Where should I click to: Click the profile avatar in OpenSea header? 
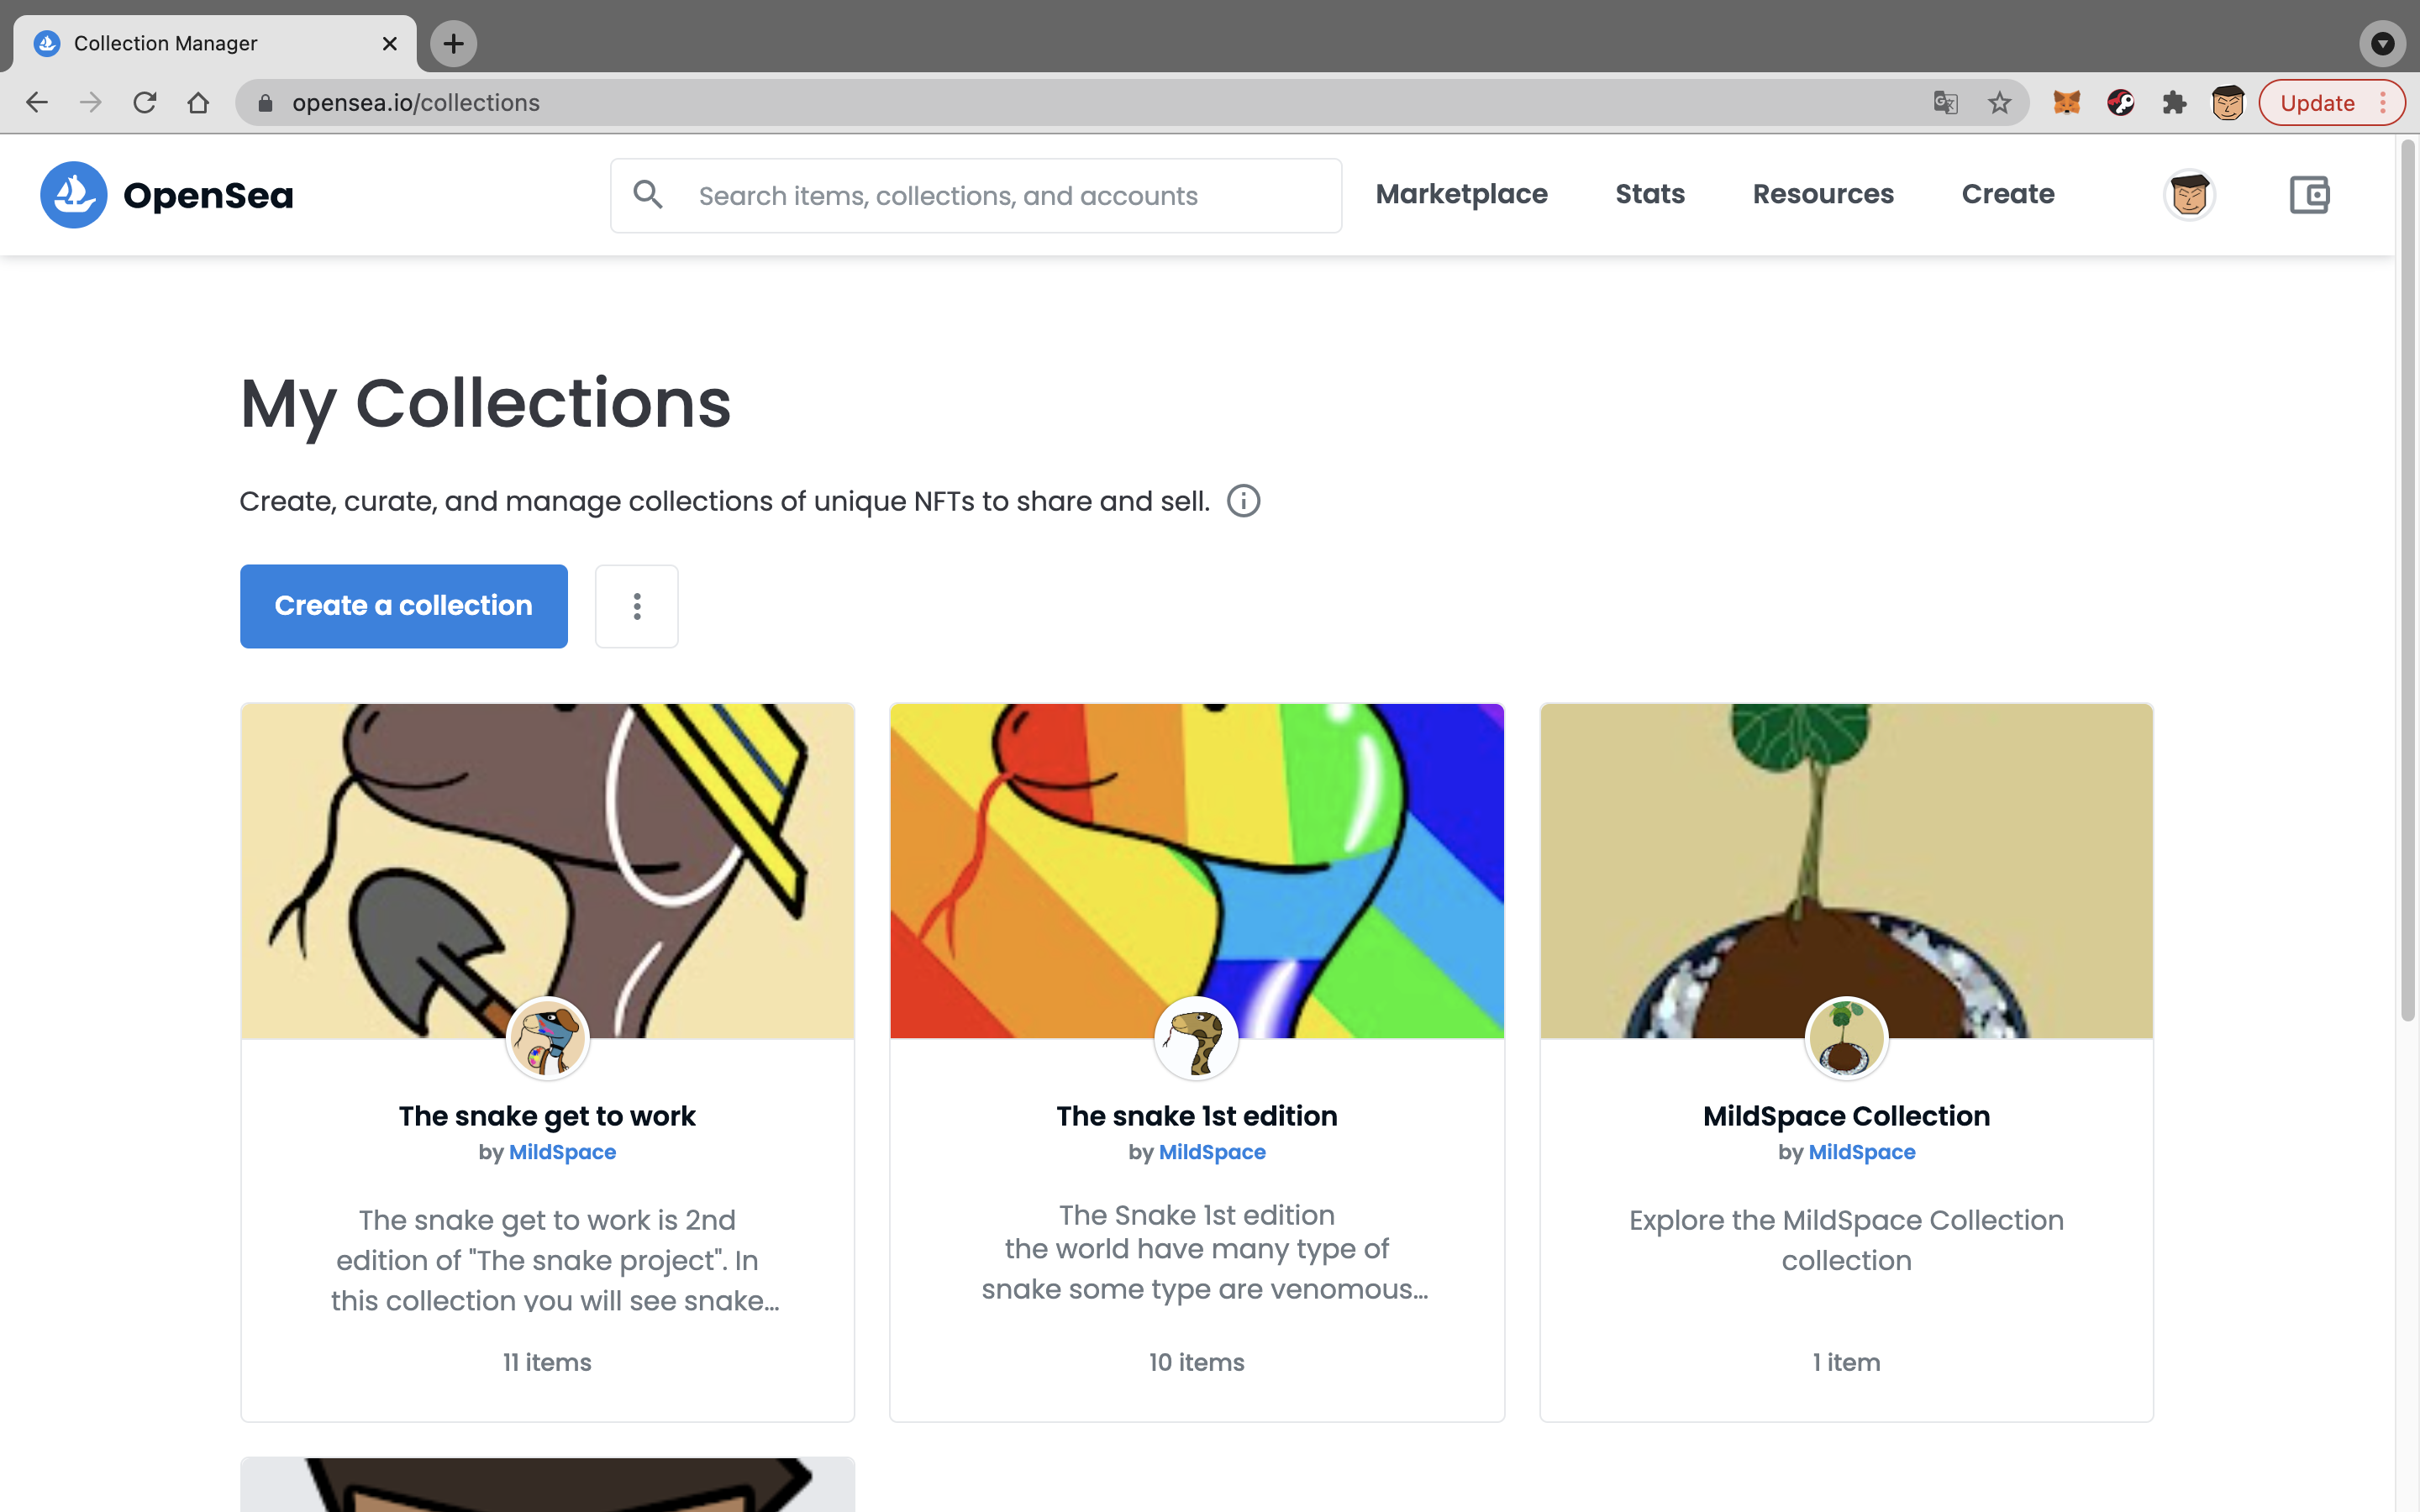pyautogui.click(x=2189, y=195)
